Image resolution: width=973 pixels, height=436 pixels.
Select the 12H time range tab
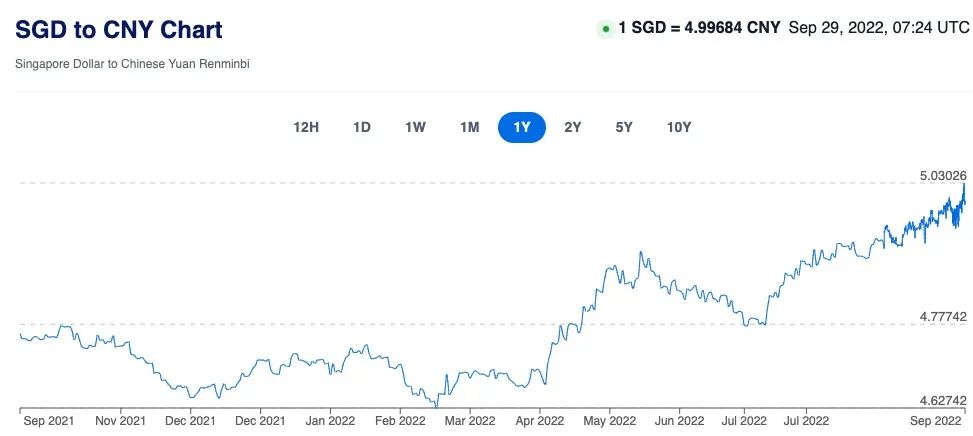click(306, 127)
